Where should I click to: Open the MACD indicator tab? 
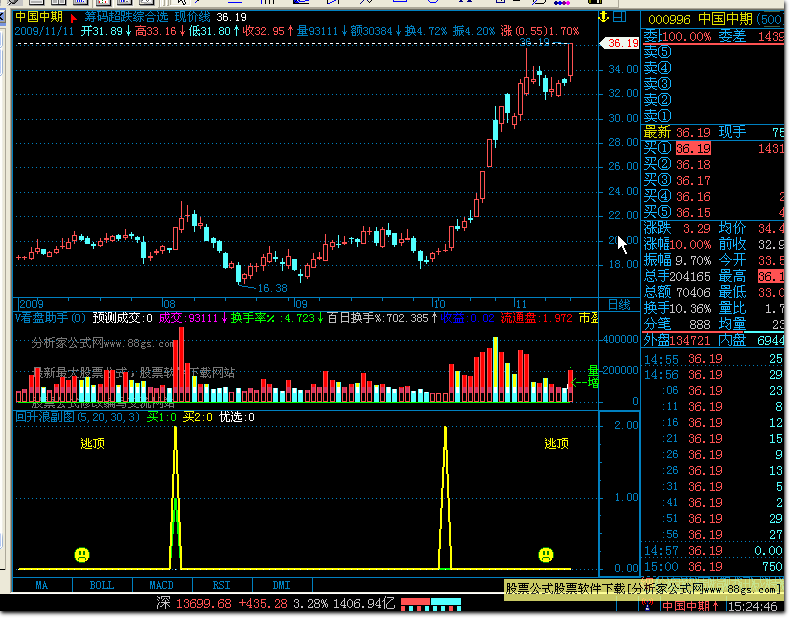[162, 585]
